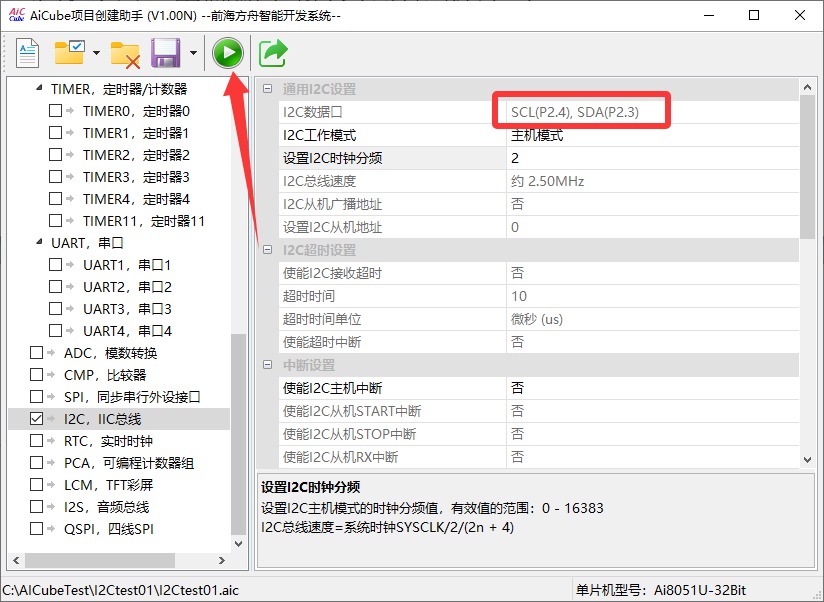This screenshot has height=602, width=824.
Task: Enable the TIMER0 定时器0 checkbox
Action: [x=55, y=110]
